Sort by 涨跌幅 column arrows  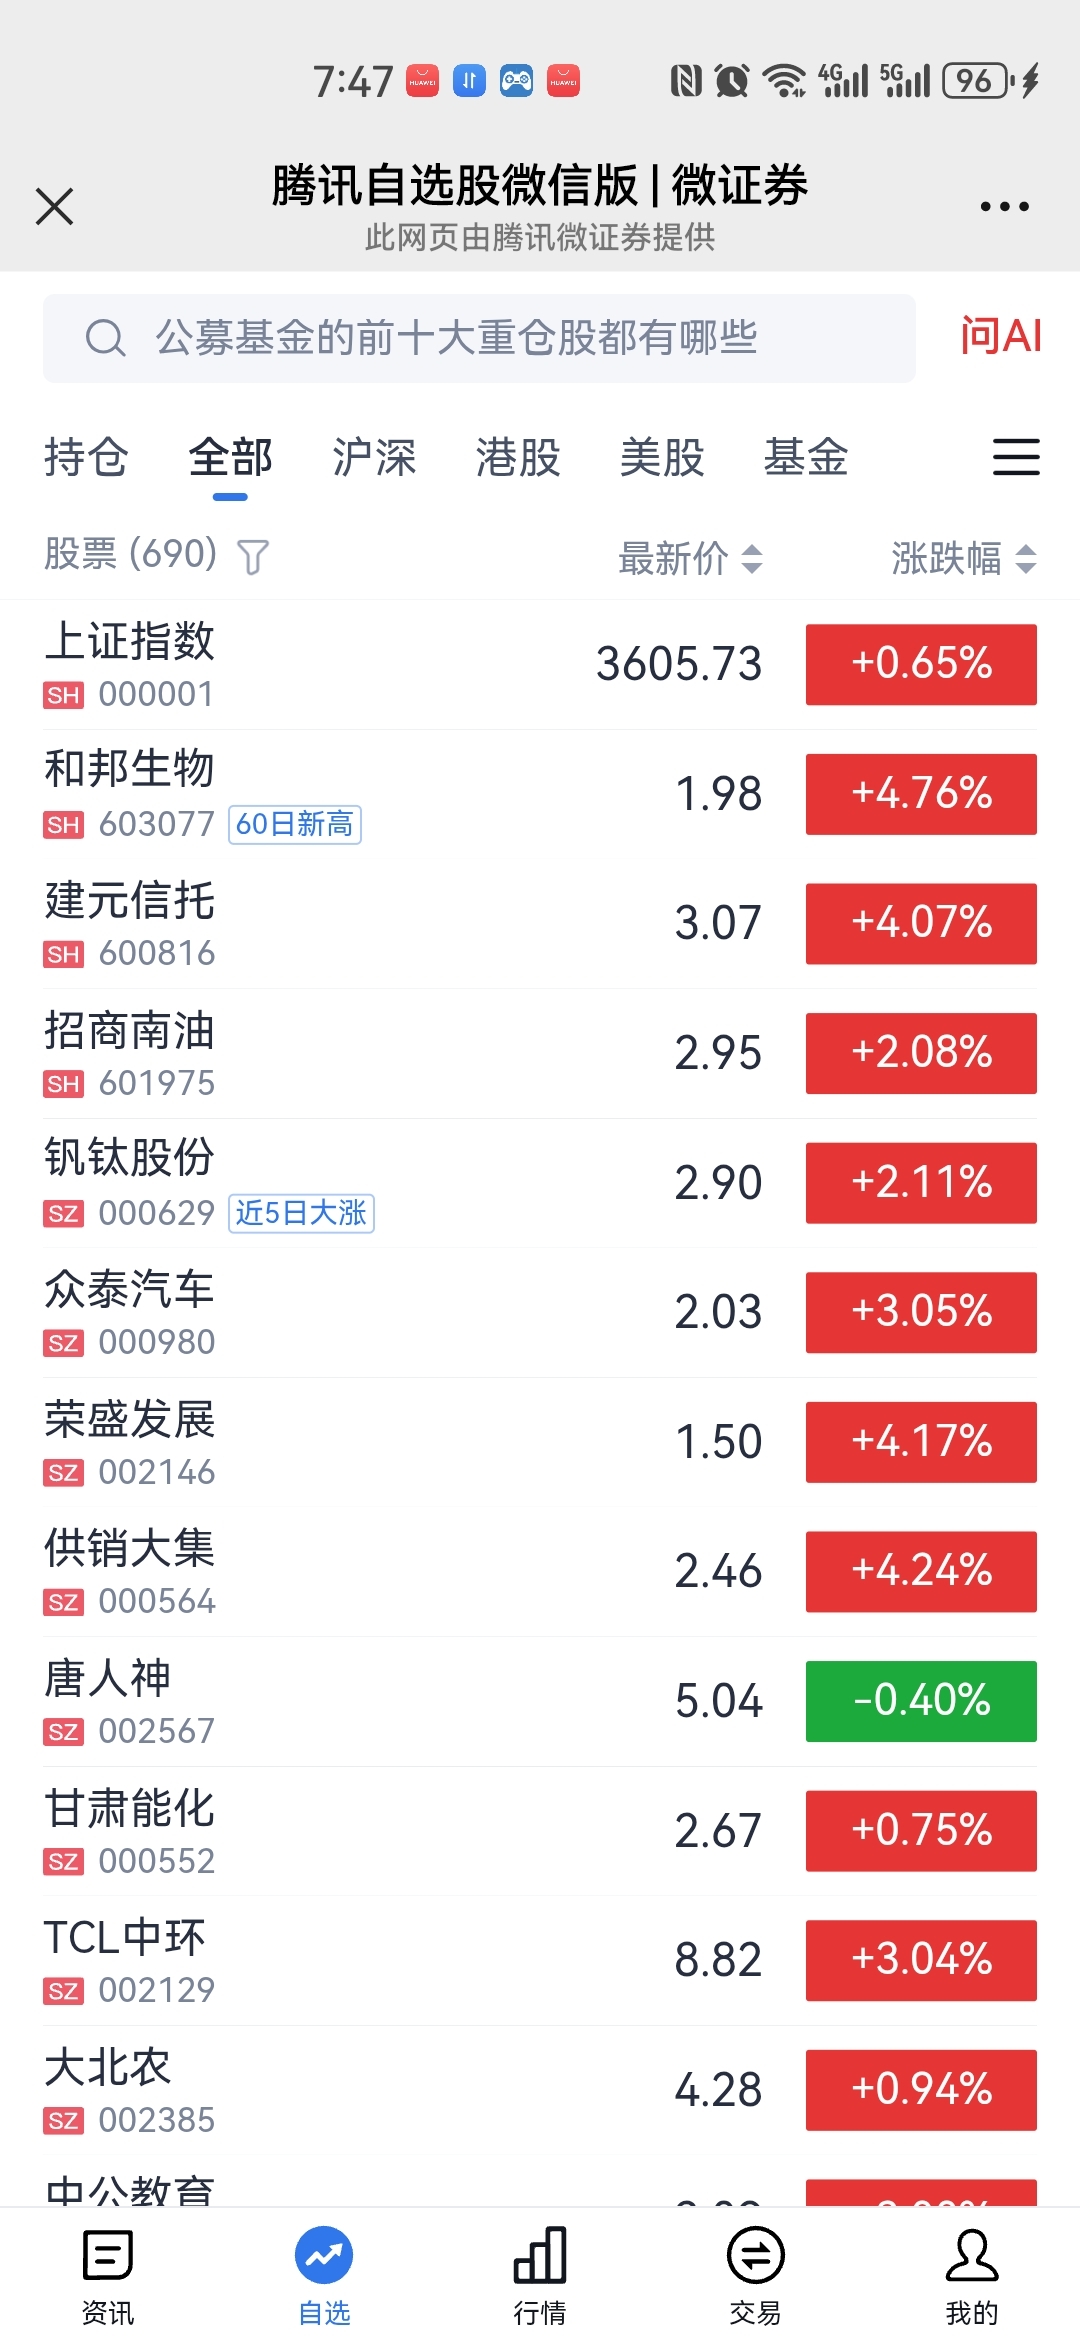[x=1026, y=558]
